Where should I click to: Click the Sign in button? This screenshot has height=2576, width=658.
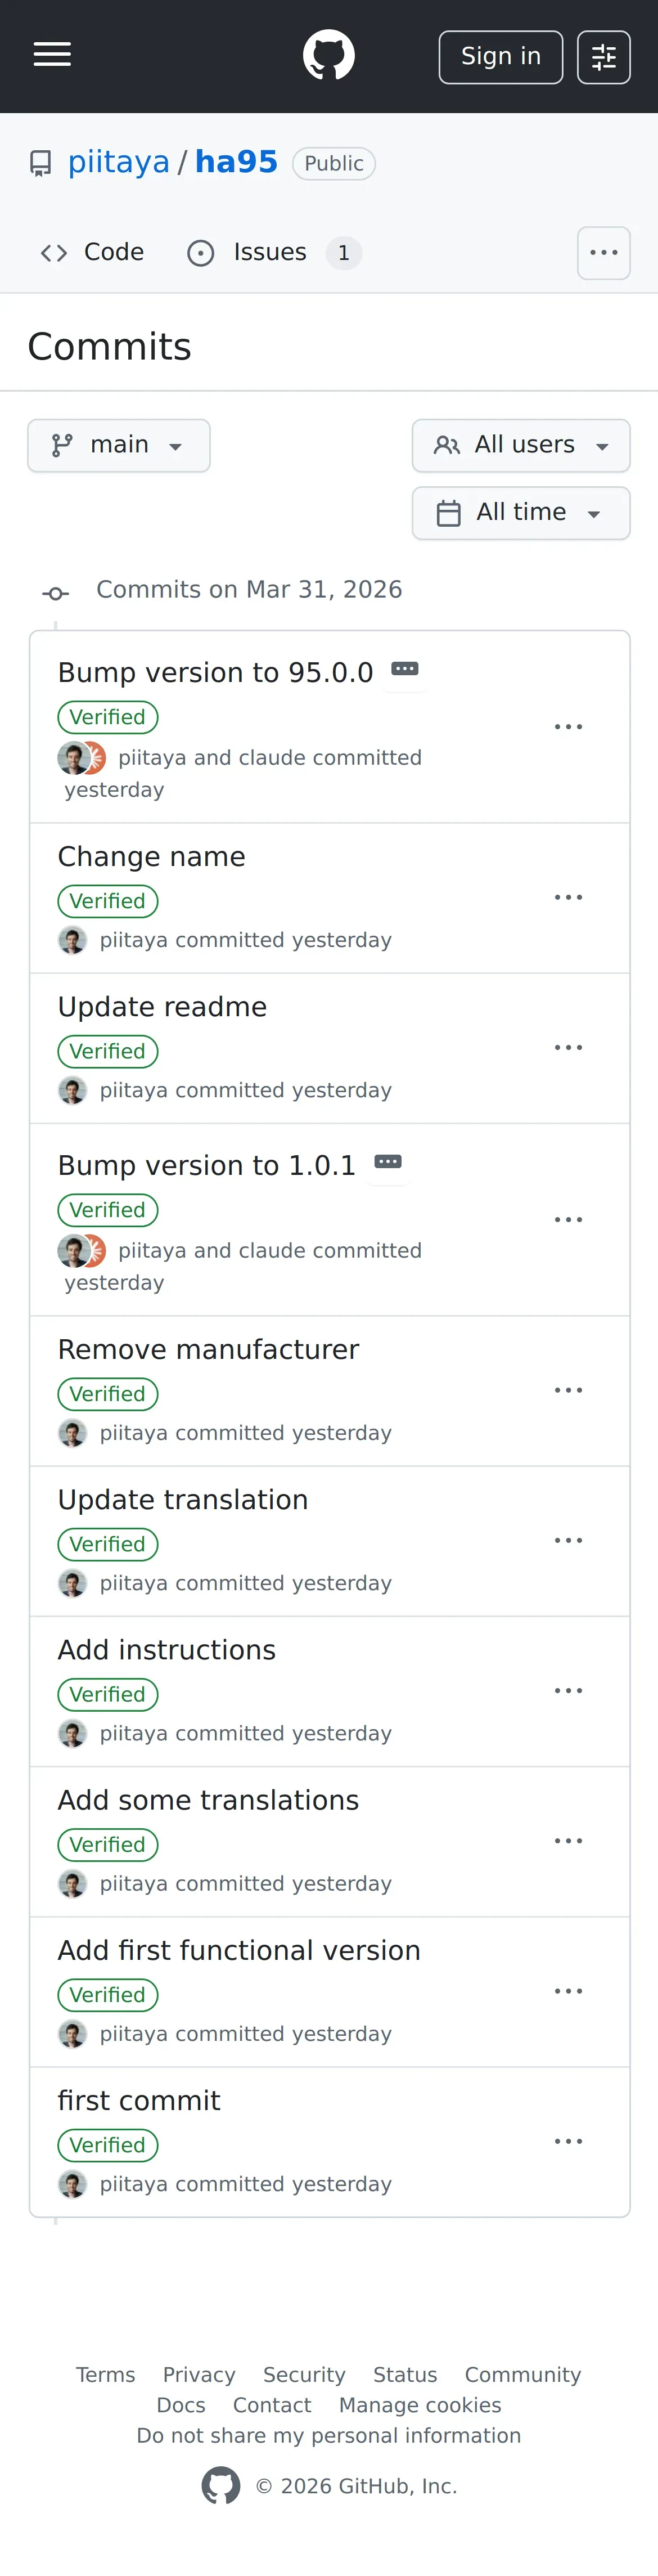[500, 57]
